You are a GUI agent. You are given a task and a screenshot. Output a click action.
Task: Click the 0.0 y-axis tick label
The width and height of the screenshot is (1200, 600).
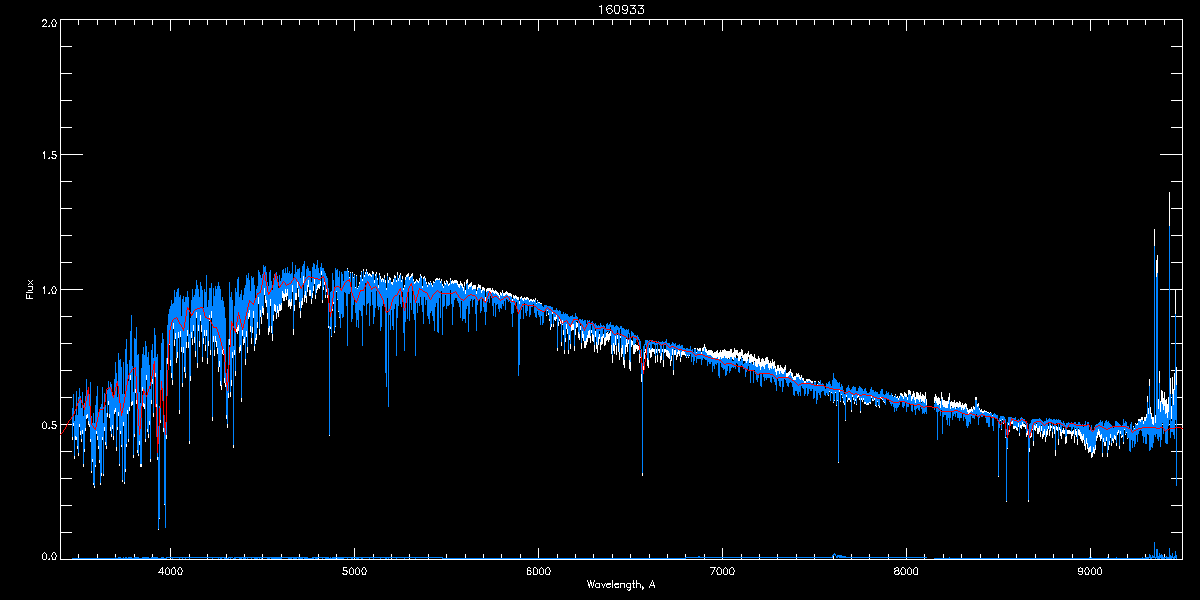pos(48,556)
